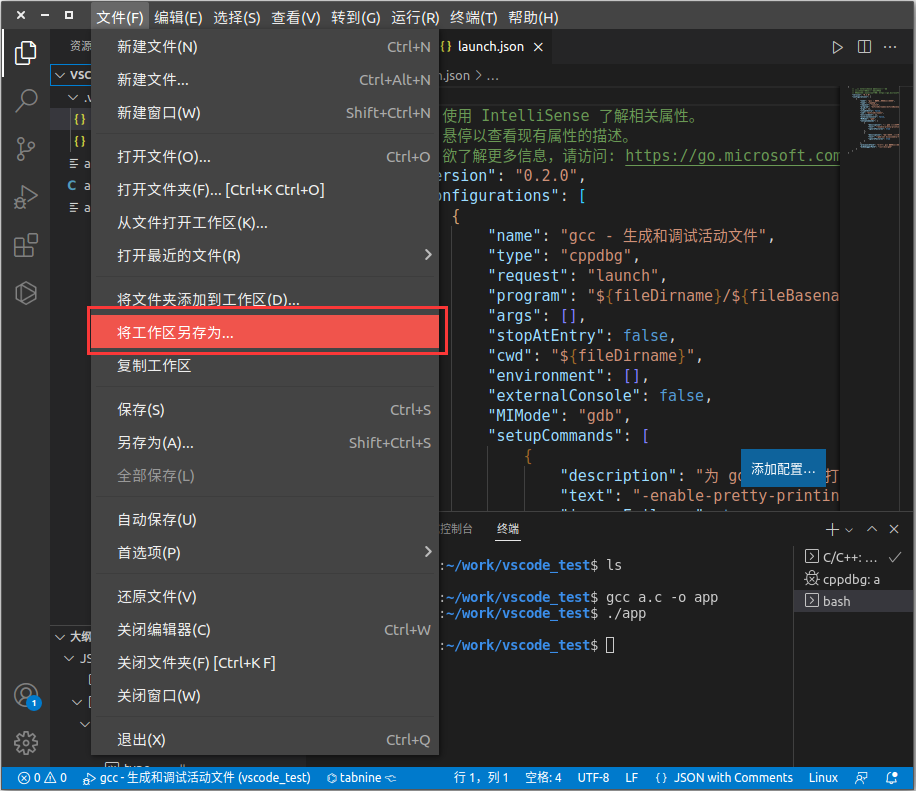Choose 打开文件夹(F)... menu item
The width and height of the screenshot is (916, 791).
[265, 190]
